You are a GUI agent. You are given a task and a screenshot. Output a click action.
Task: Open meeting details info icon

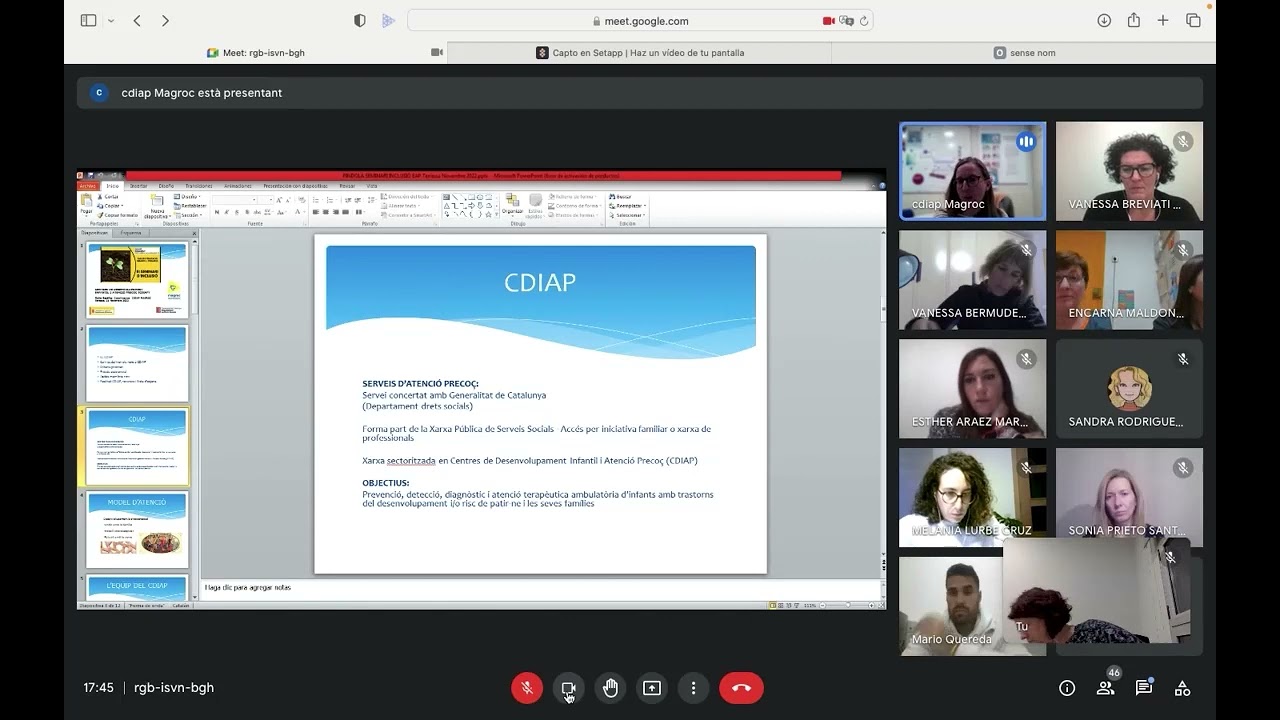tap(1067, 688)
